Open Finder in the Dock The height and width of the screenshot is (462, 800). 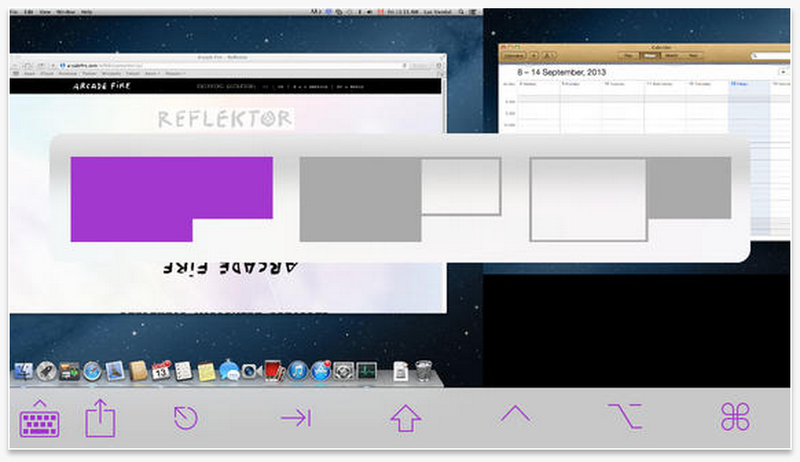click(x=23, y=371)
